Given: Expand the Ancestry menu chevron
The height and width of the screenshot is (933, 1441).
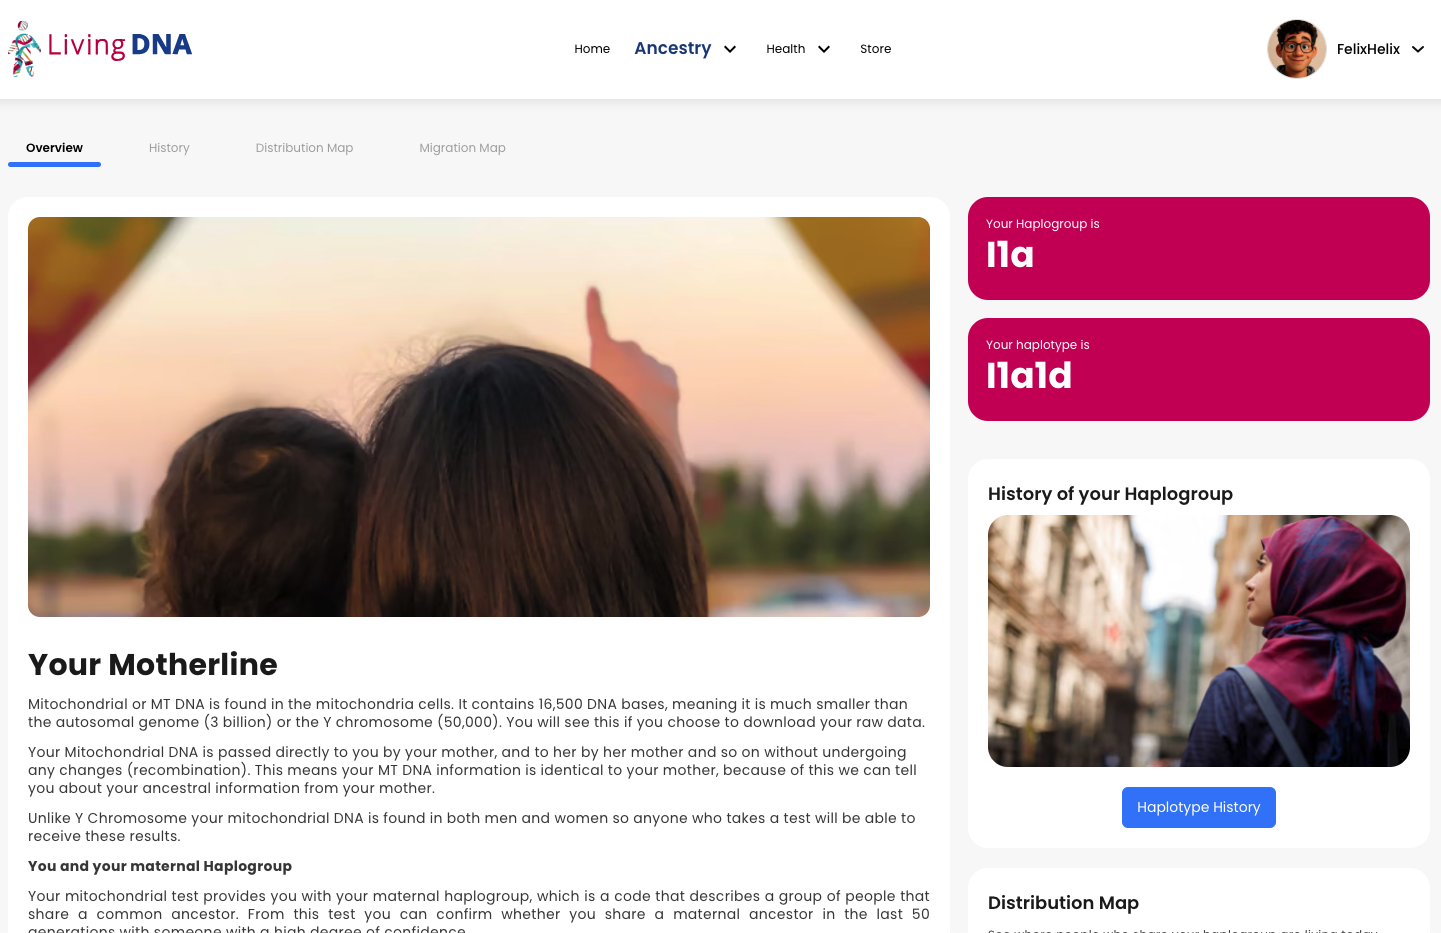Looking at the screenshot, I should click(730, 49).
